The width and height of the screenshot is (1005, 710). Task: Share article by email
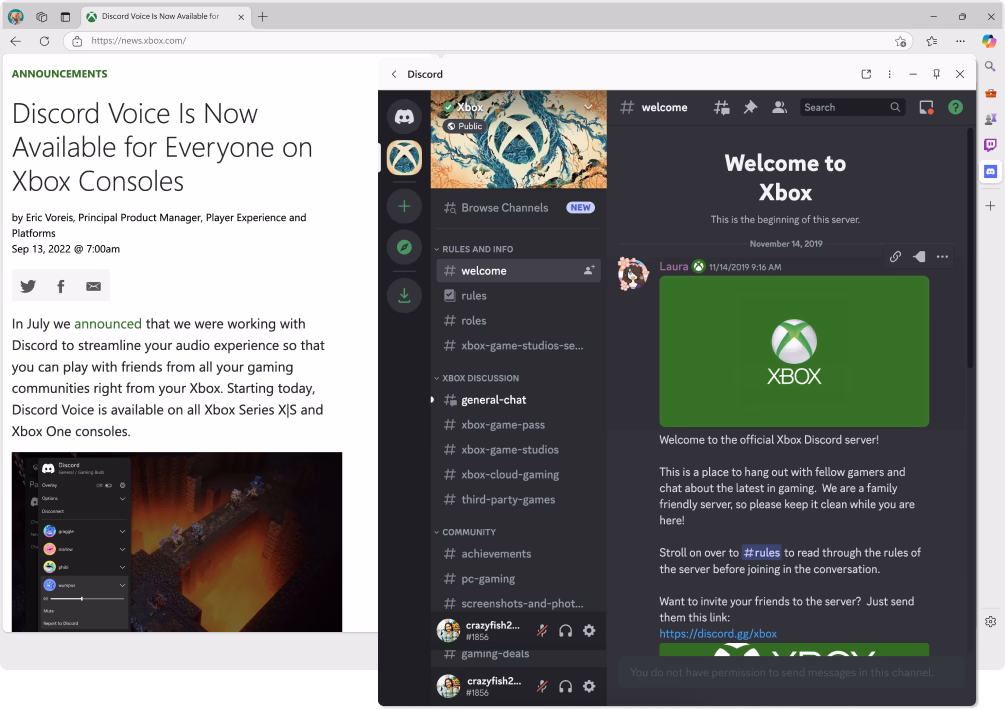[x=94, y=286]
